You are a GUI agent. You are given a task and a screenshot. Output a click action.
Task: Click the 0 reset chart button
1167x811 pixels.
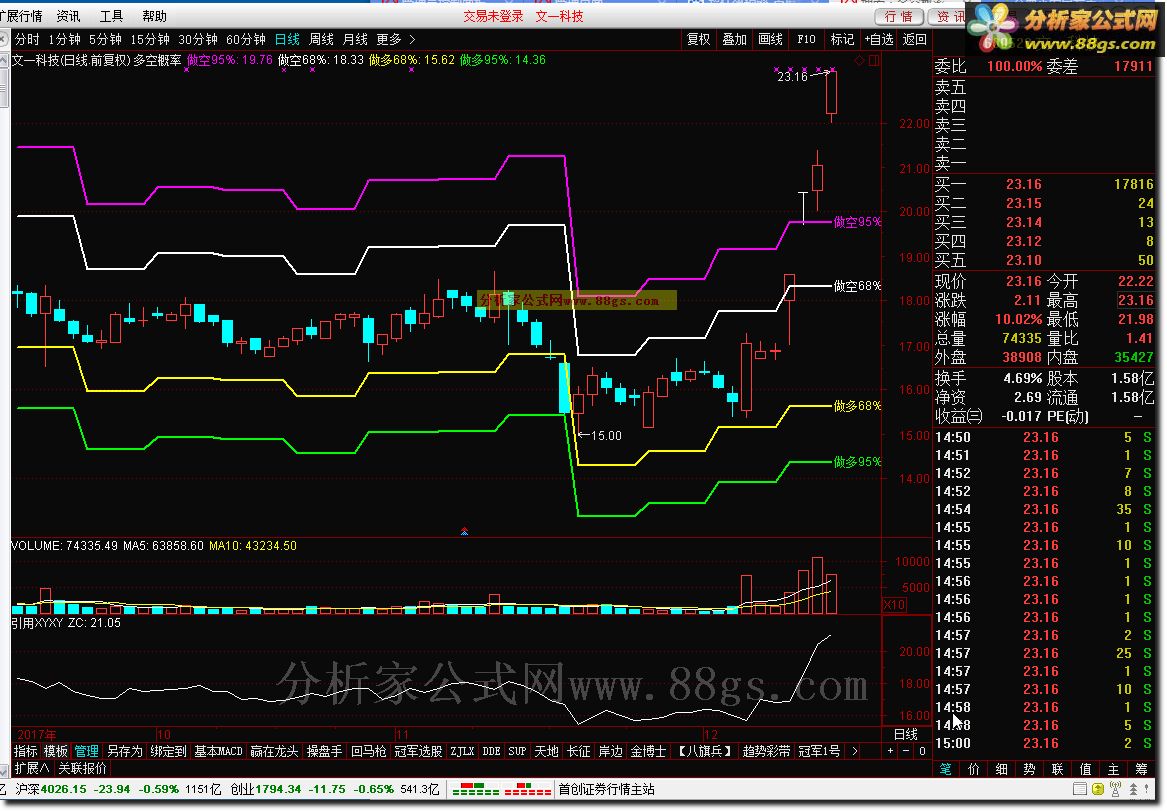[x=922, y=751]
